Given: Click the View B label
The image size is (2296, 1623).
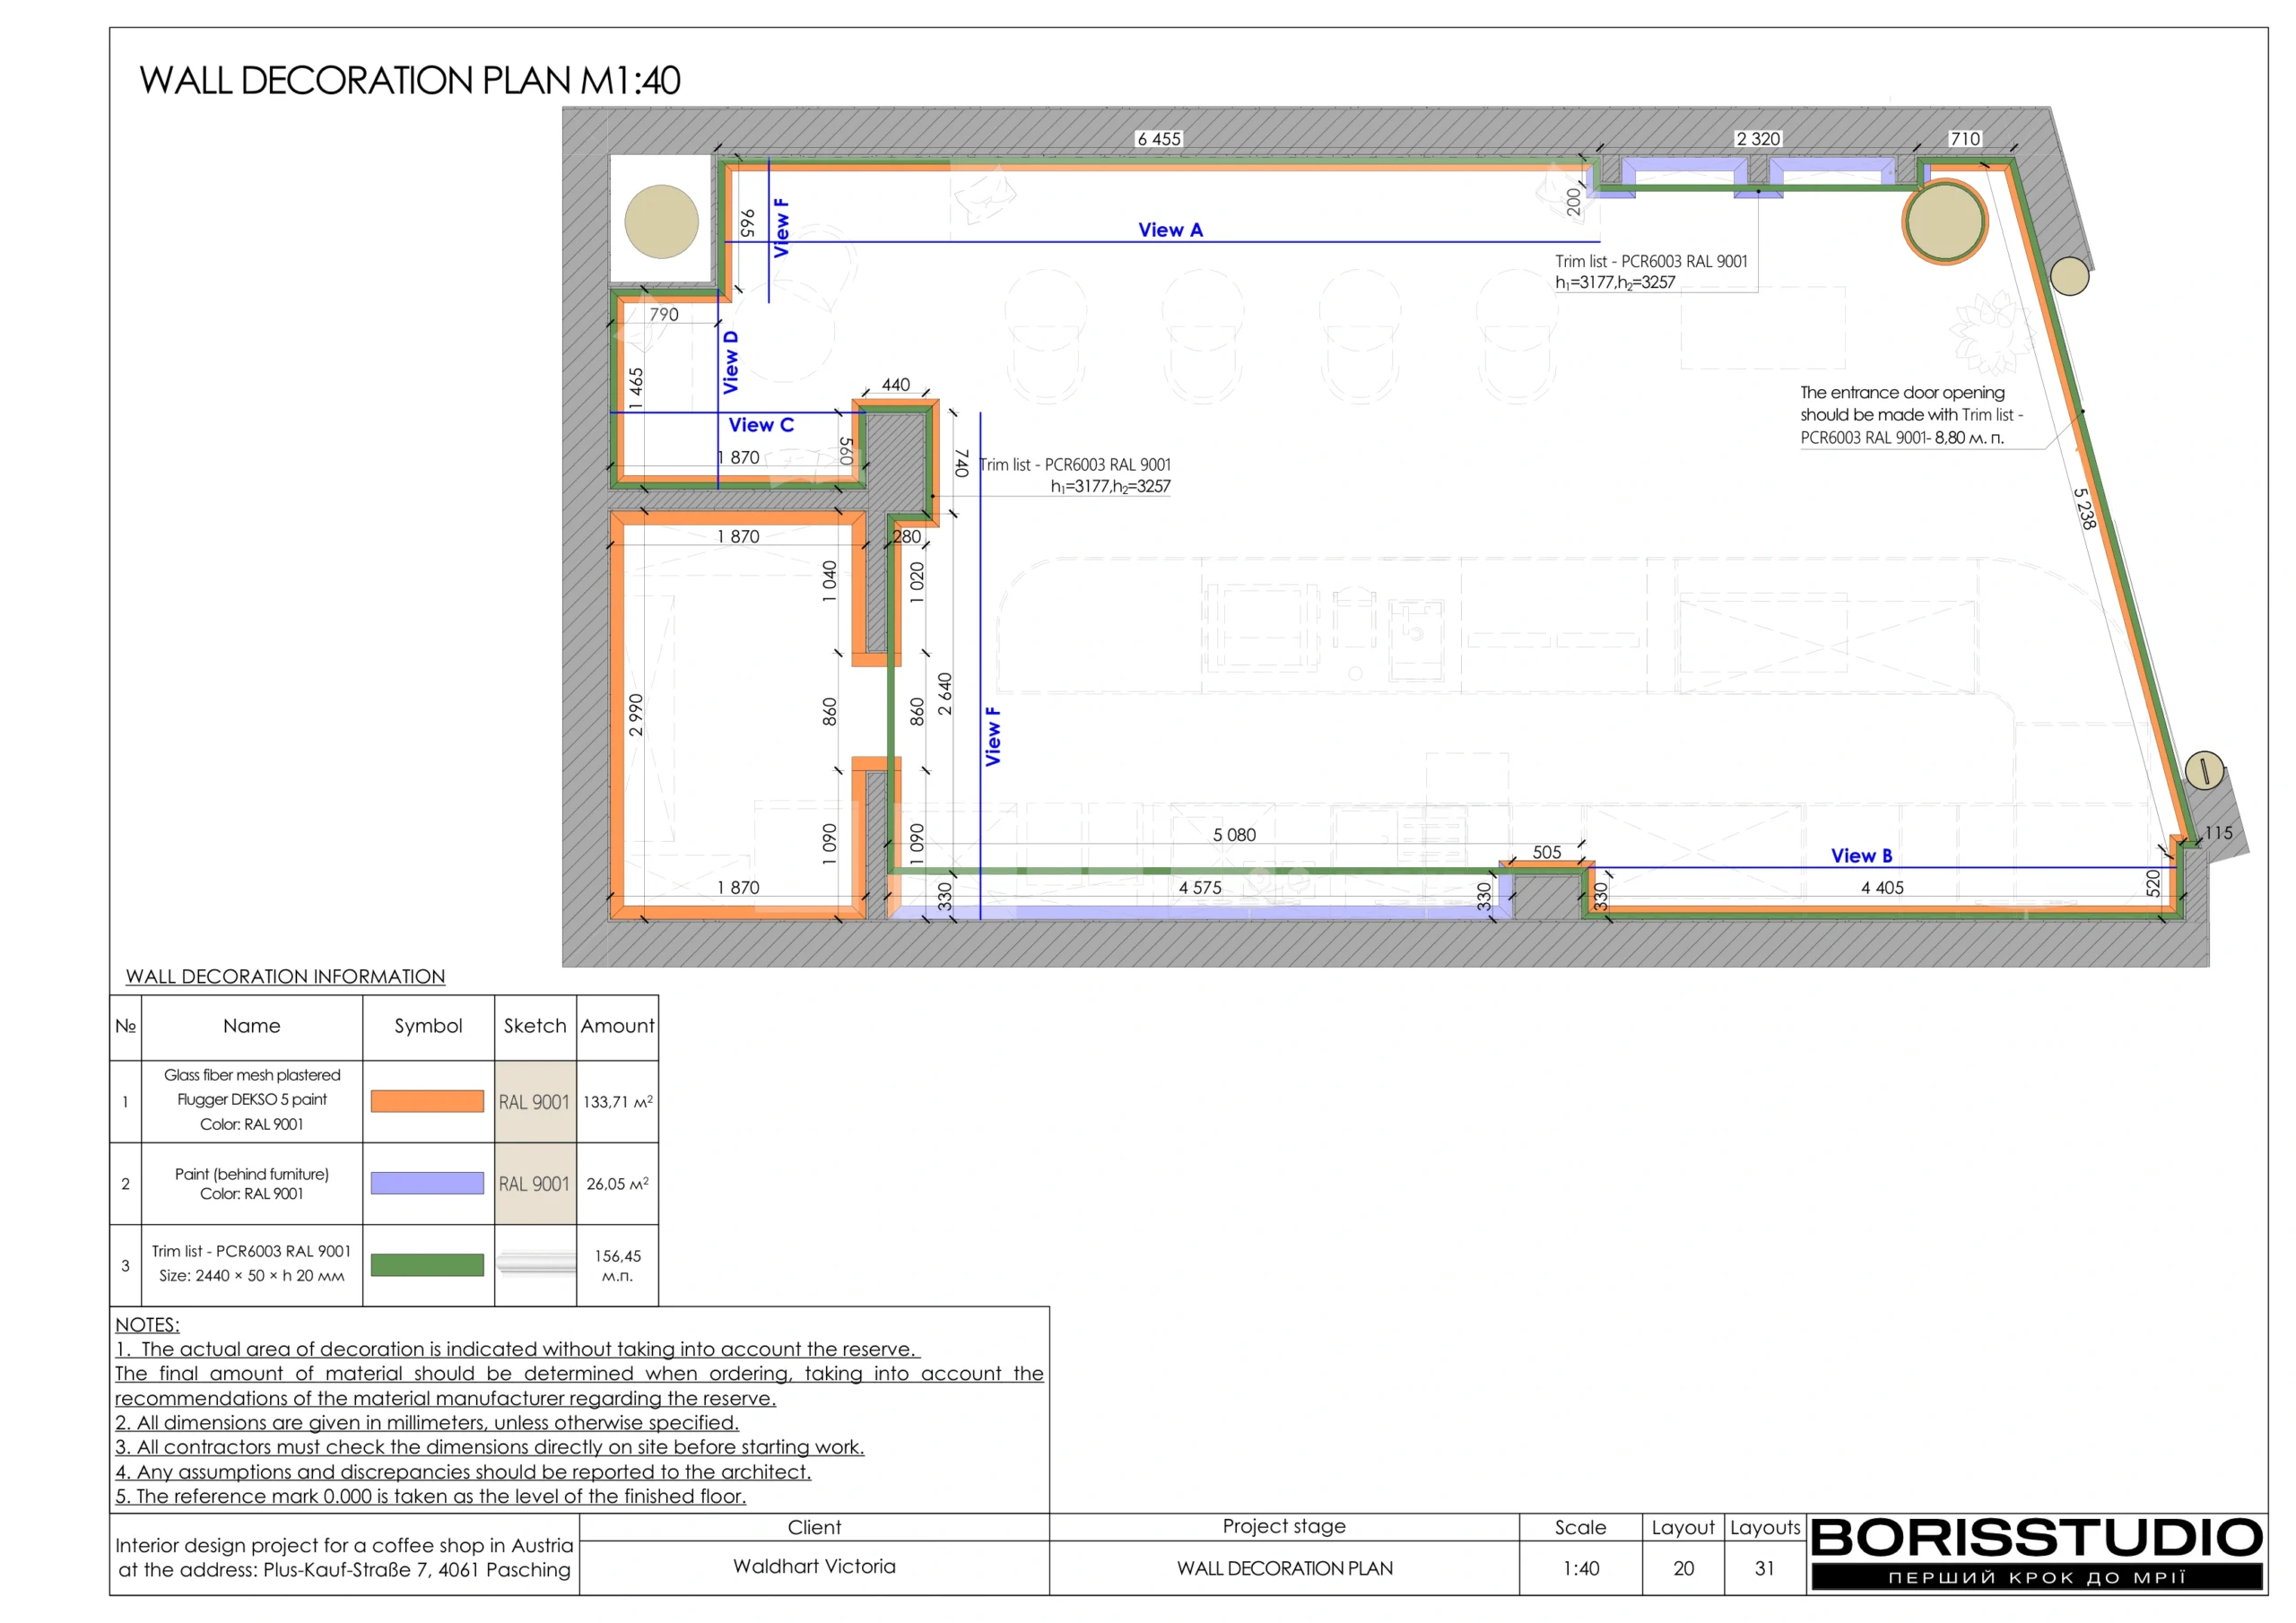Looking at the screenshot, I should 1861,856.
